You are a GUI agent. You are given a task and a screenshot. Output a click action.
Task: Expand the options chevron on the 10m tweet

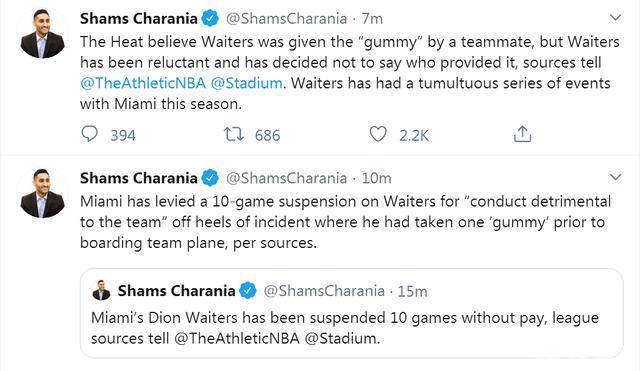pos(615,177)
